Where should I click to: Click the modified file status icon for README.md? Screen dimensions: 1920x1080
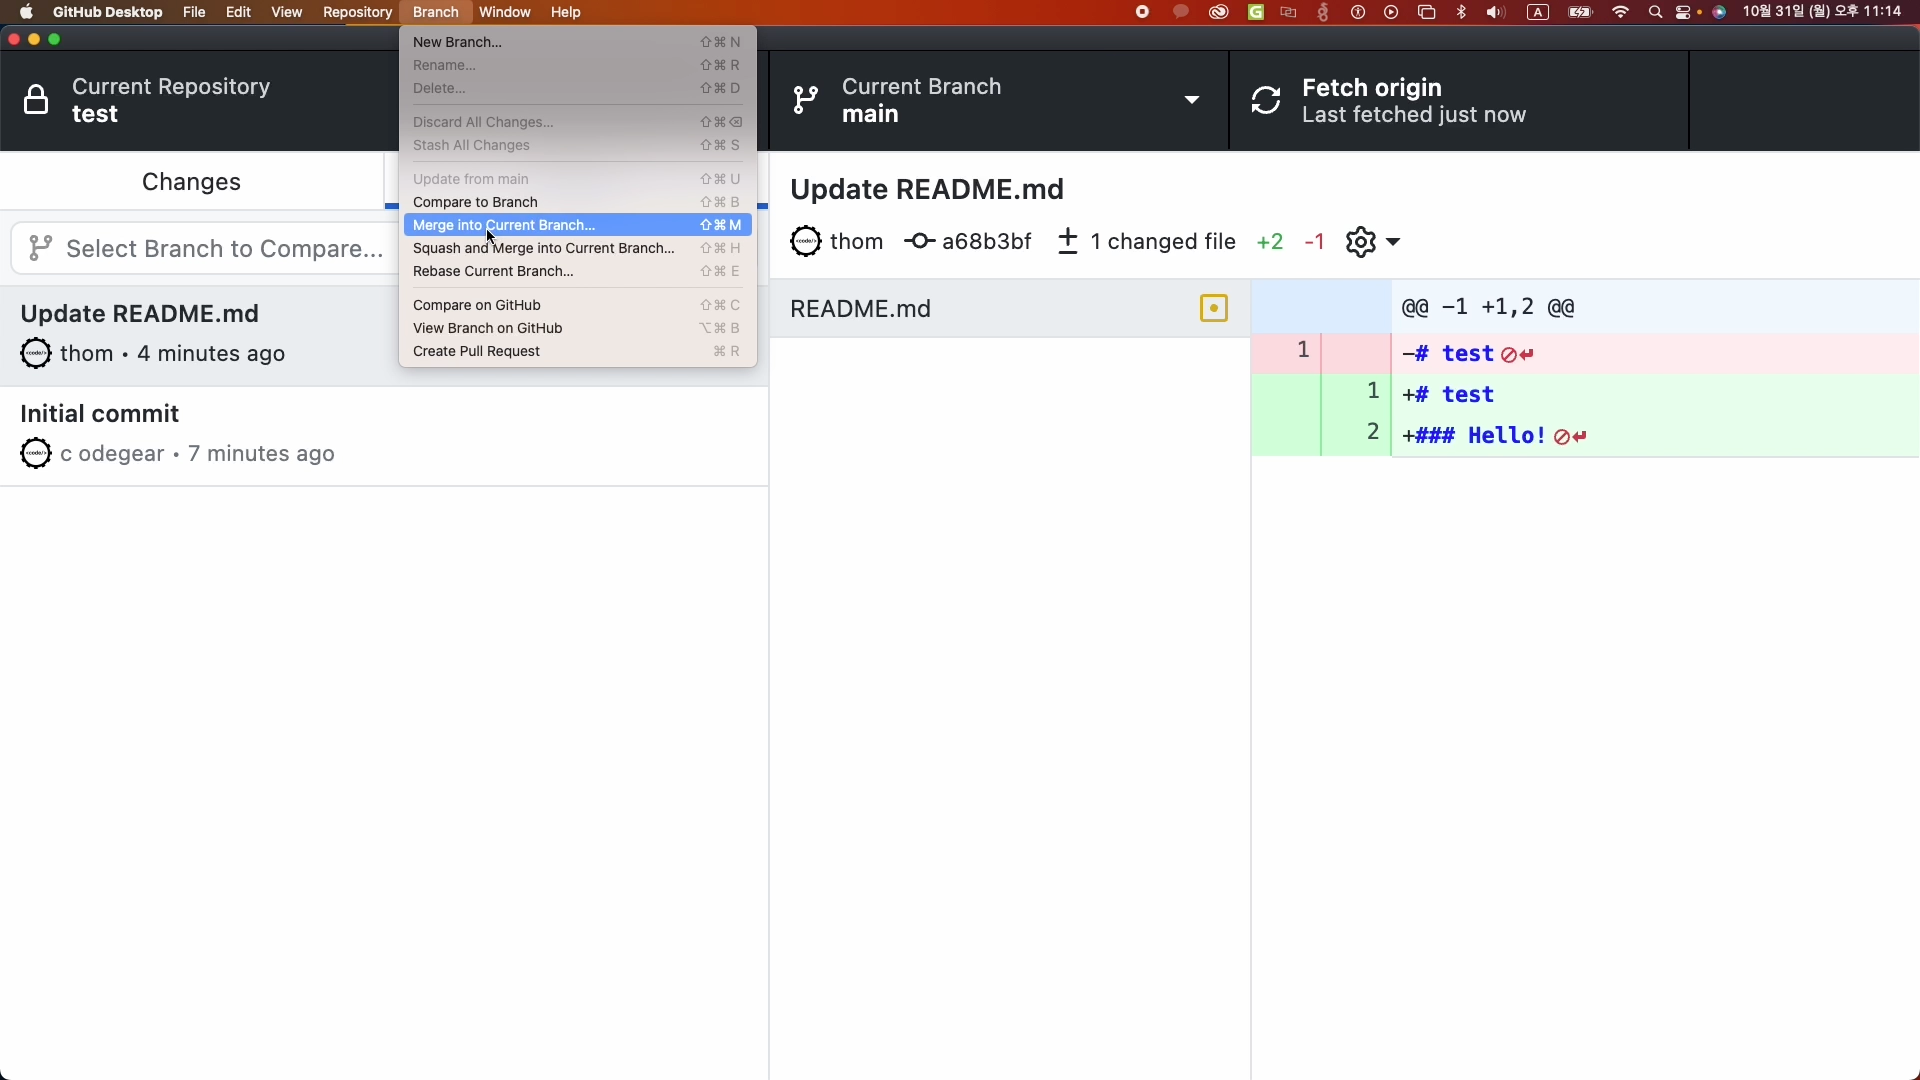point(1213,309)
